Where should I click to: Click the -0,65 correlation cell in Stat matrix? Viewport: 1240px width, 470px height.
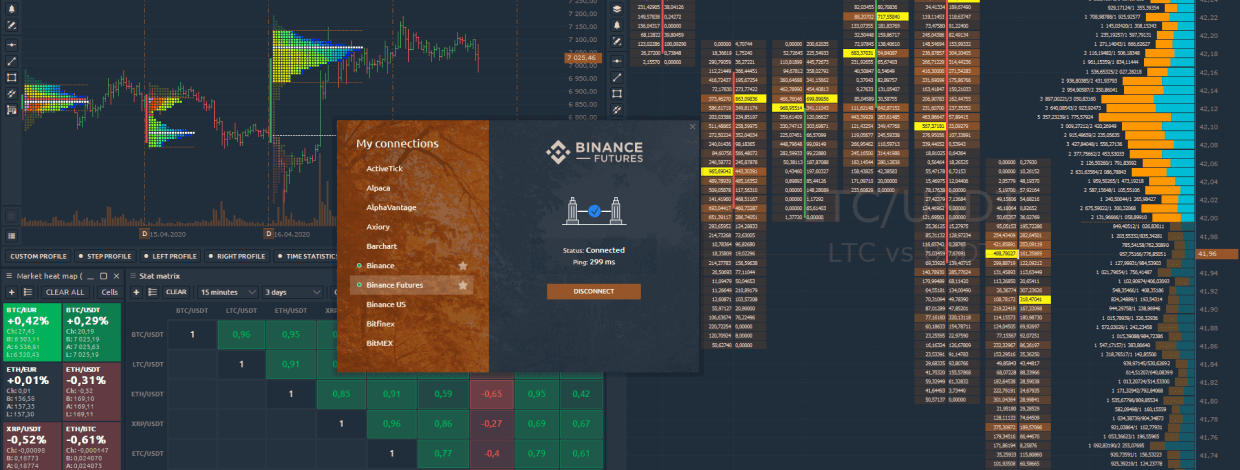492,394
